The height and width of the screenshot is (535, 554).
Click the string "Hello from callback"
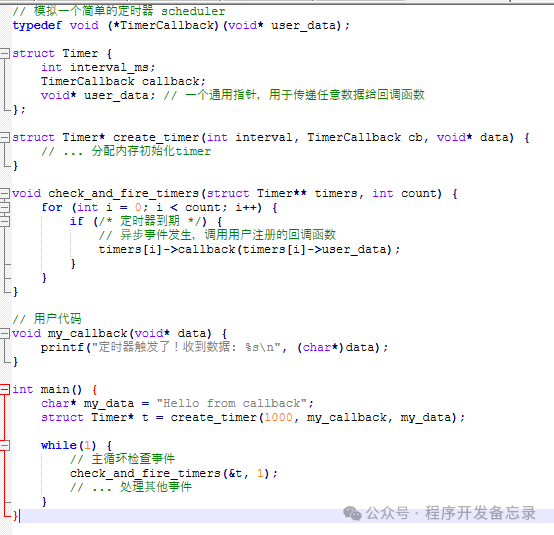point(231,403)
